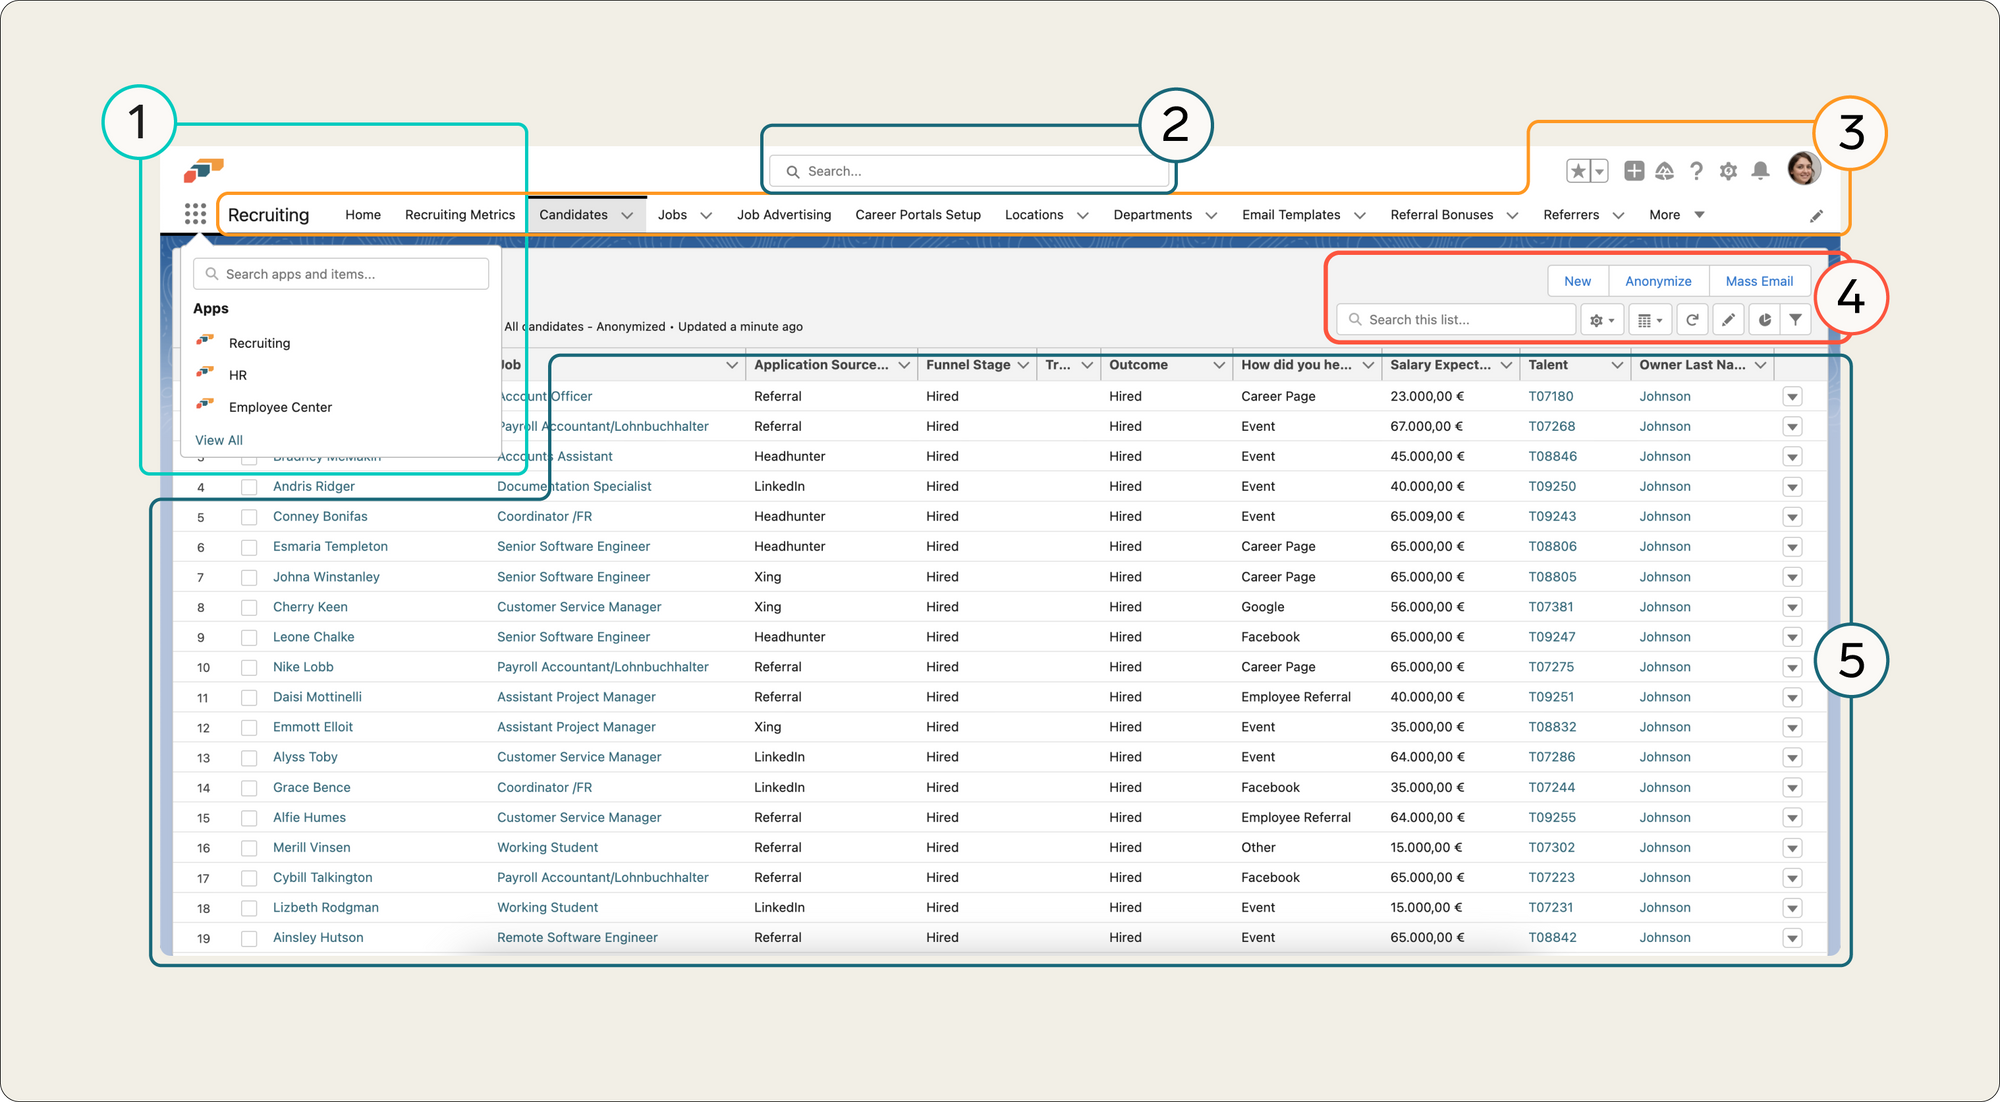Switch to the Recruiting Metrics tab
Screen dimensions: 2000x1102
459,214
